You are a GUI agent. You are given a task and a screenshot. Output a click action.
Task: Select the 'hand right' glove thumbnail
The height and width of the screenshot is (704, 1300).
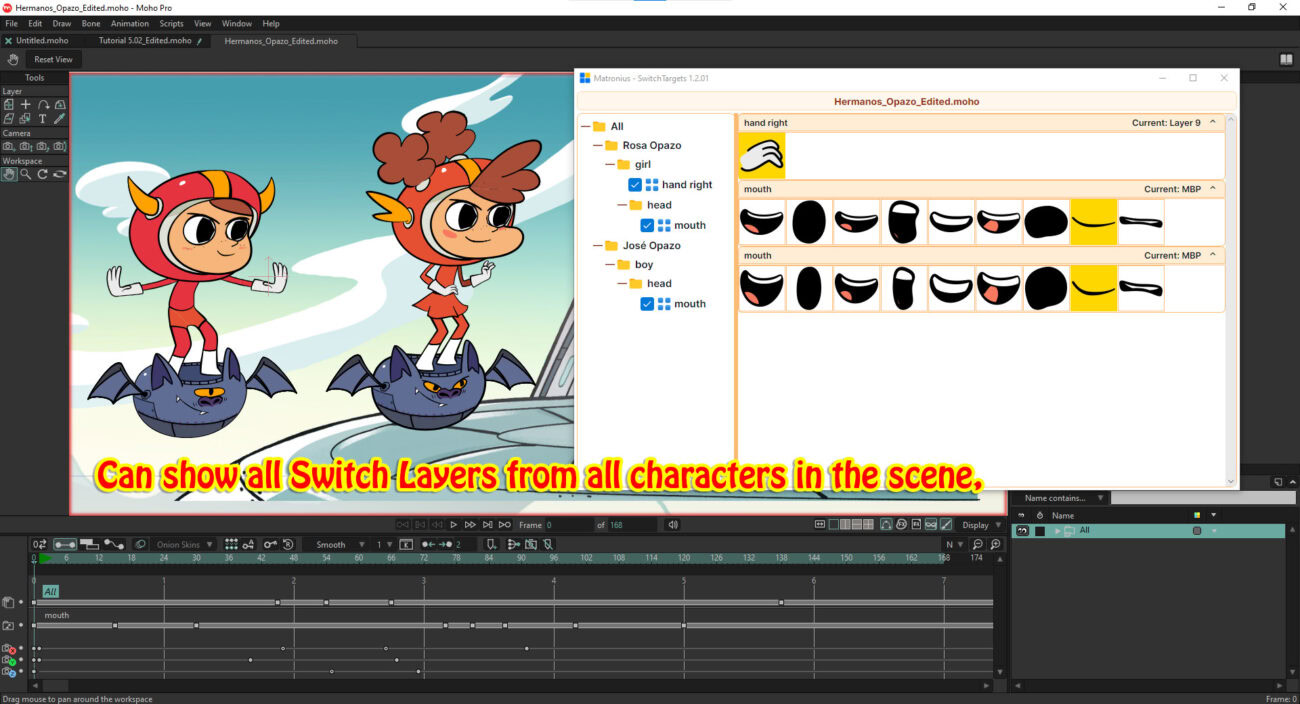[x=763, y=156]
